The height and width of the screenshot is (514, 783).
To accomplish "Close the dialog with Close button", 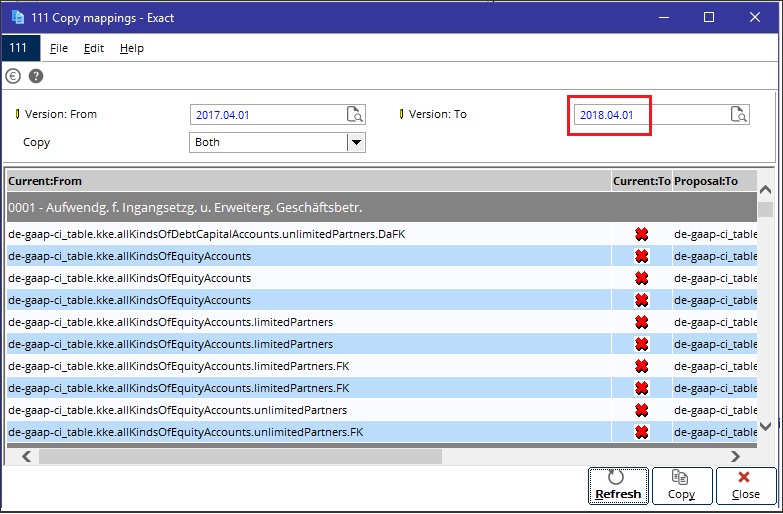I will pos(746,486).
